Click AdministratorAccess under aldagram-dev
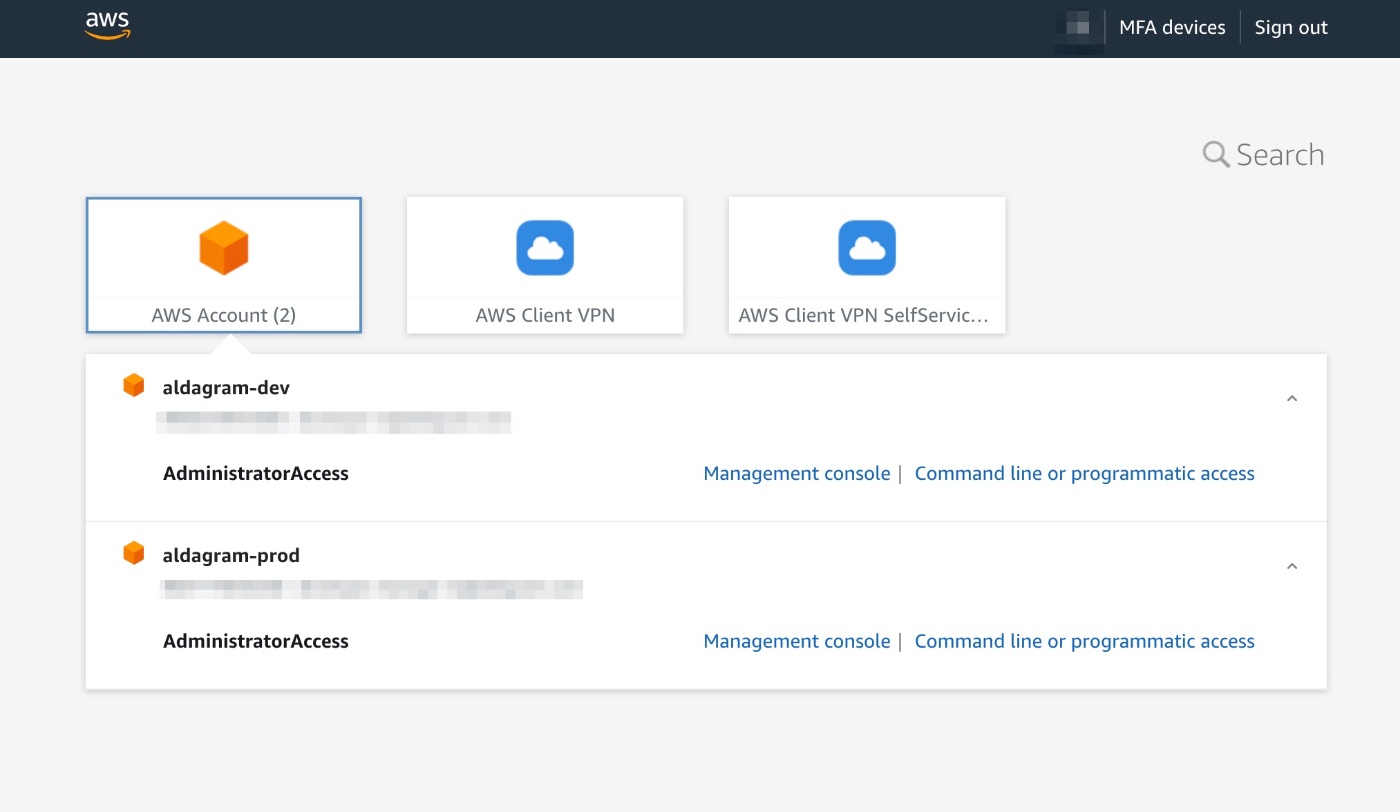This screenshot has height=812, width=1400. tap(256, 474)
